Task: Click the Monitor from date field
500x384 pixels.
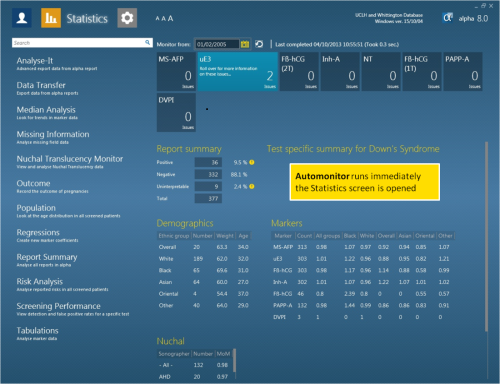Action: pos(217,44)
